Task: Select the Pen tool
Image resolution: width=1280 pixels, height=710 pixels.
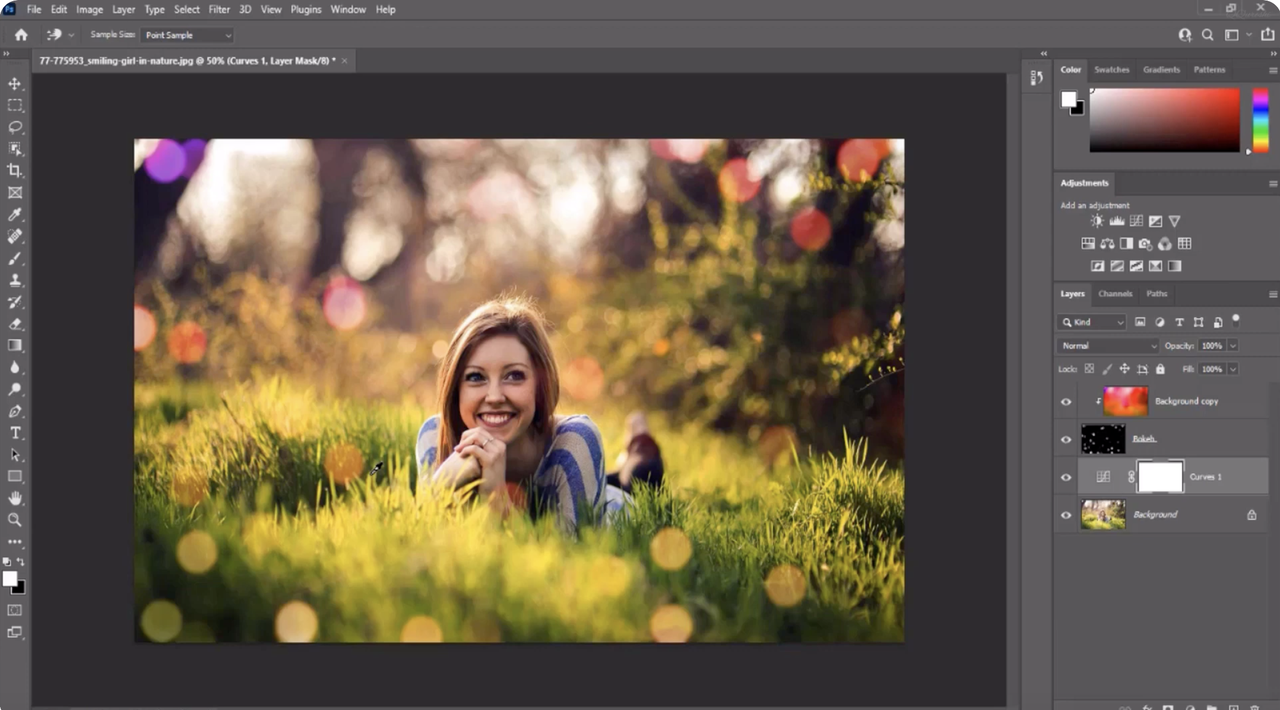Action: (x=15, y=411)
